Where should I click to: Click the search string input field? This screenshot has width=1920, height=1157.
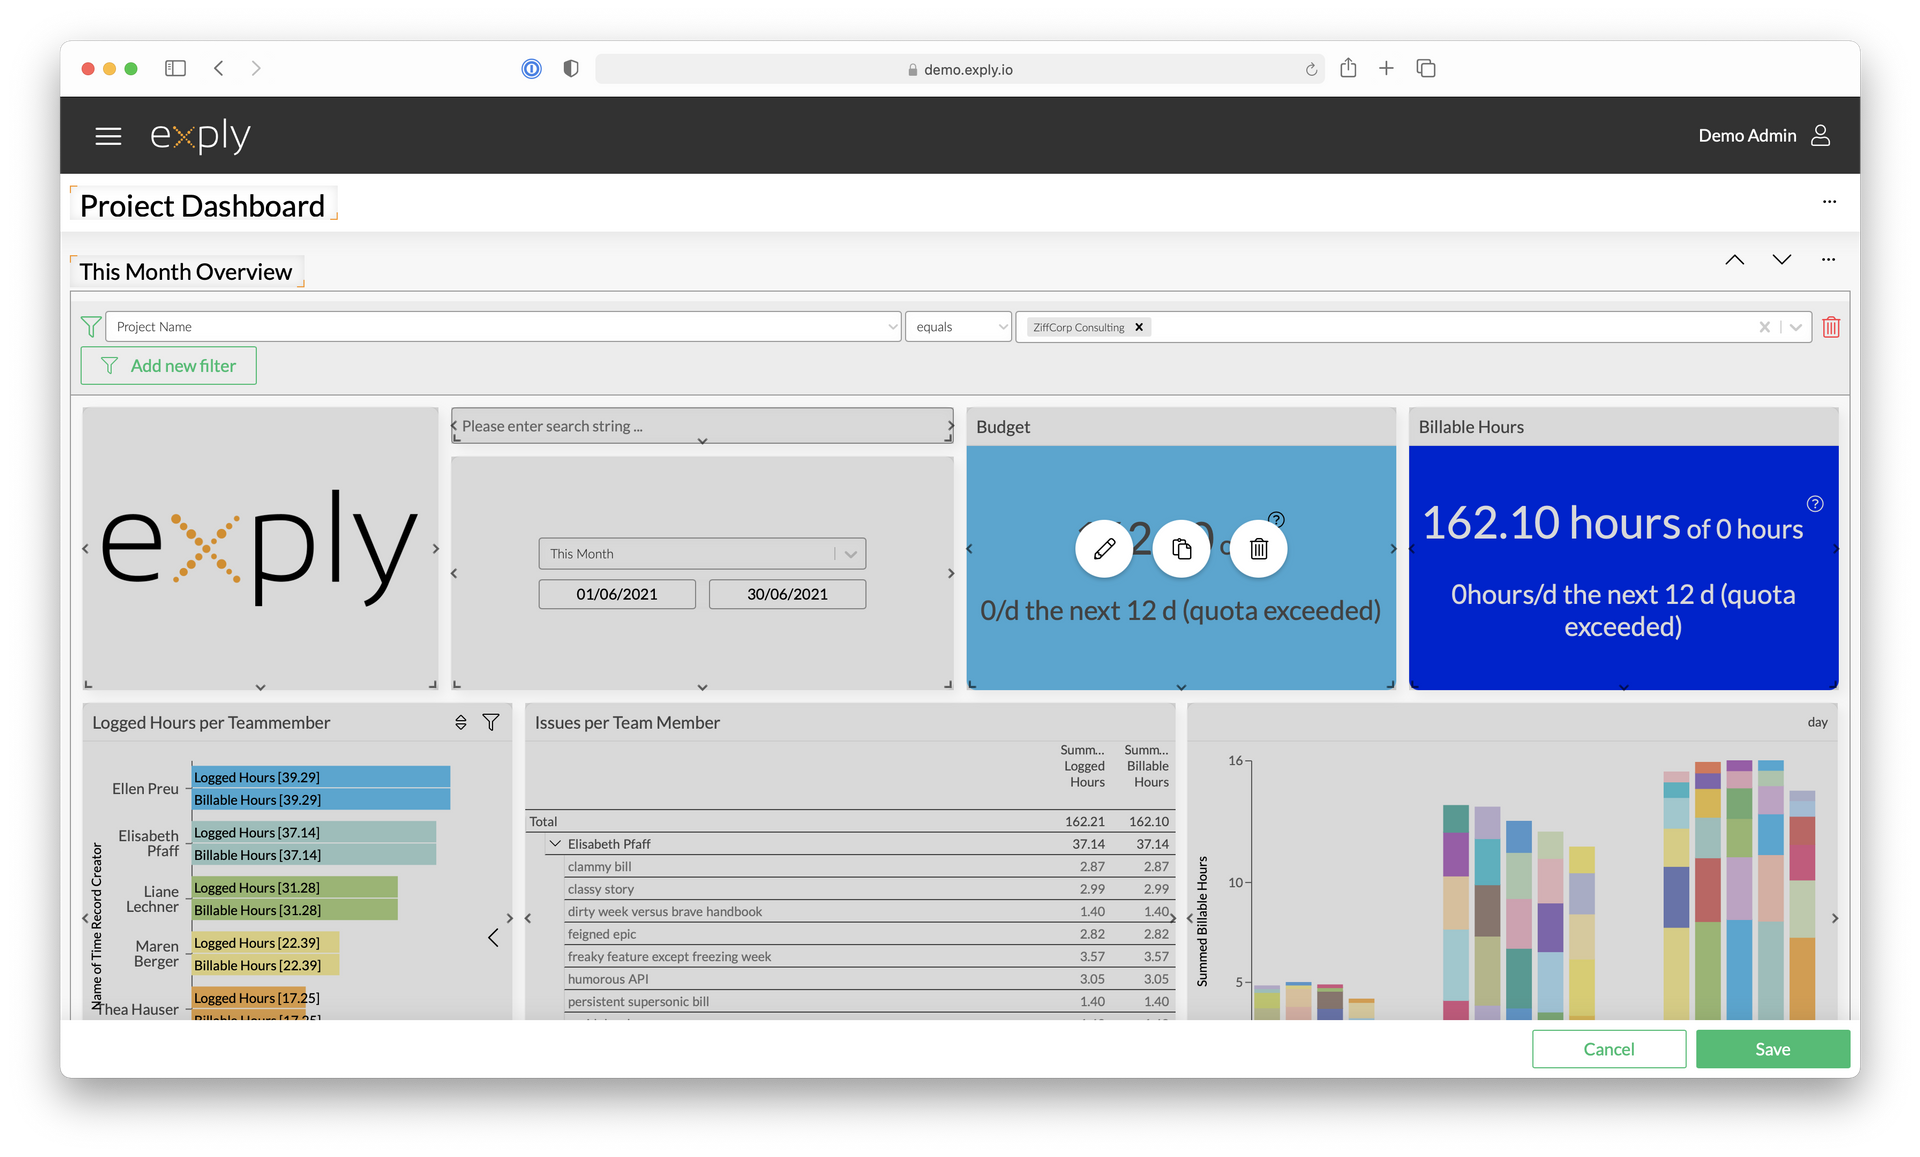pyautogui.click(x=702, y=426)
